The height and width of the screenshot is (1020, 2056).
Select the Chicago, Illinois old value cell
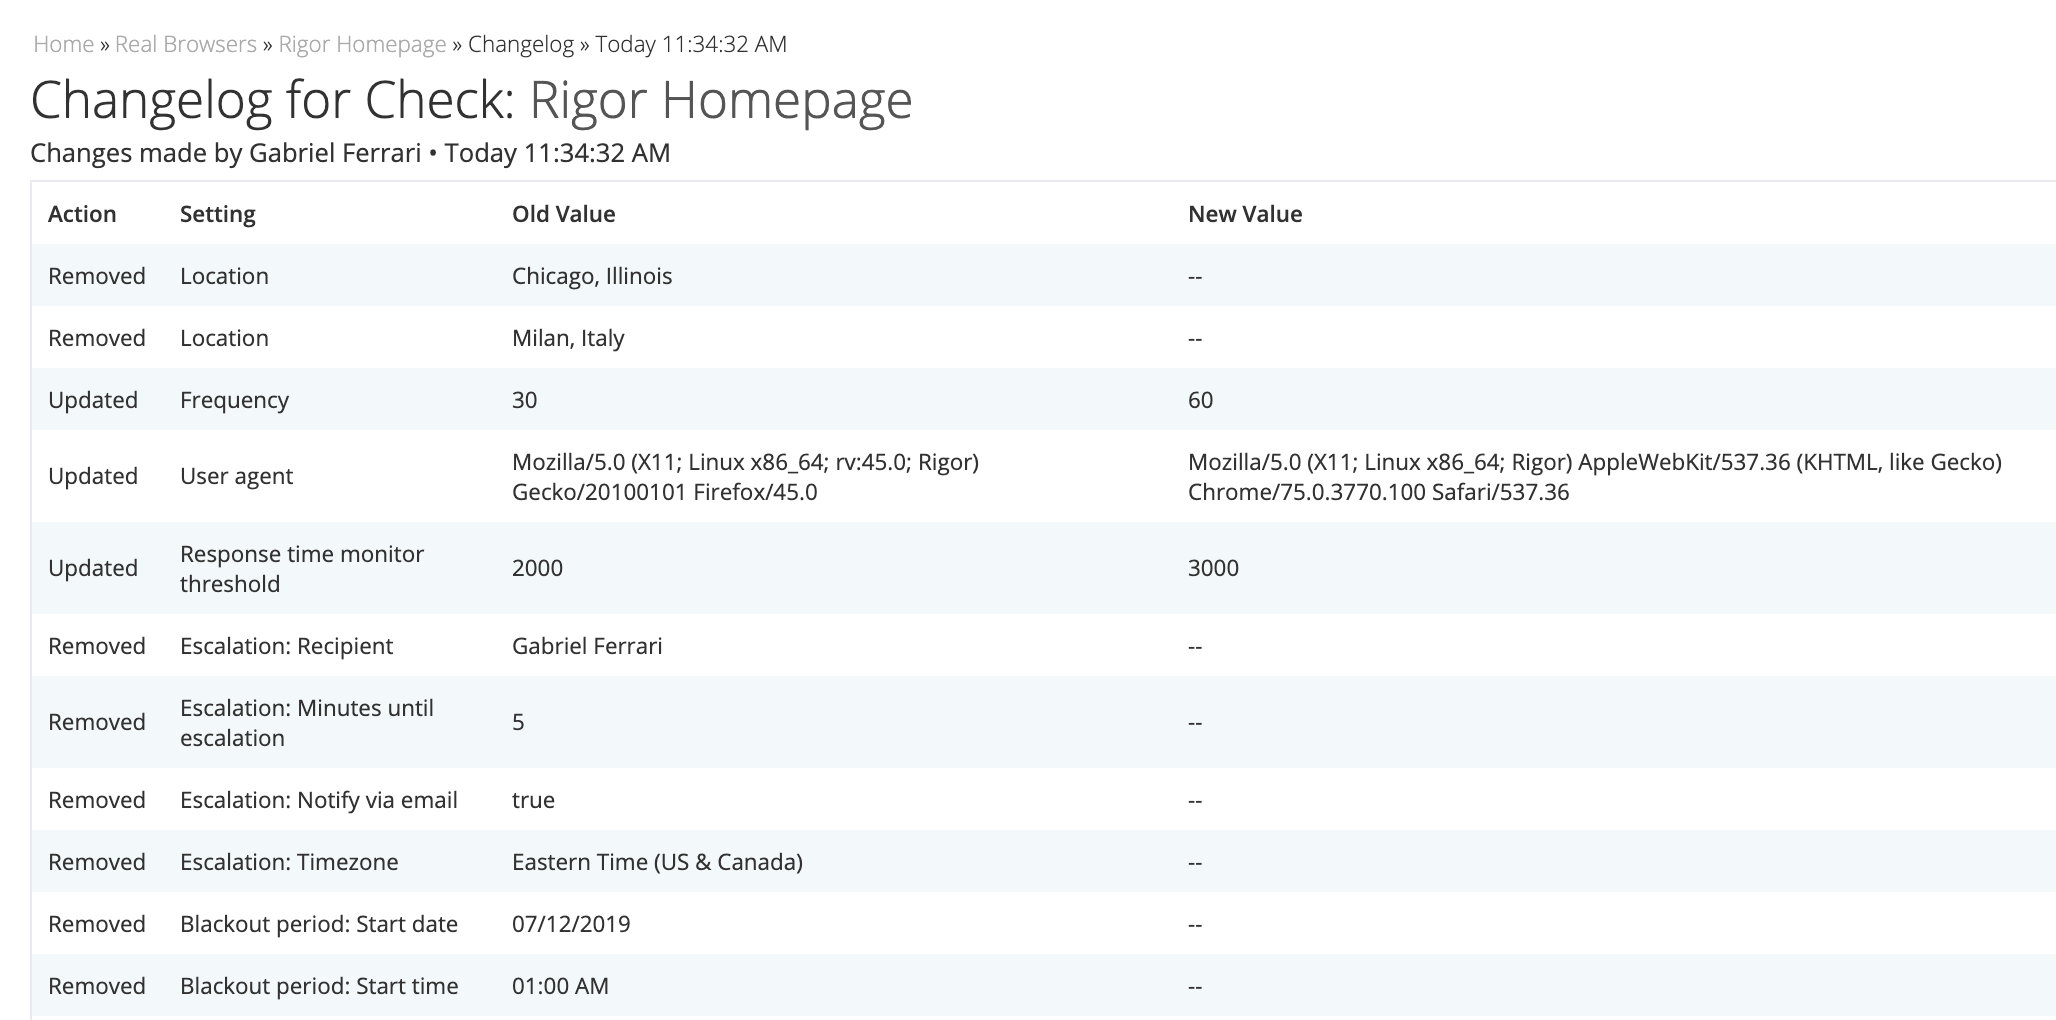point(592,276)
